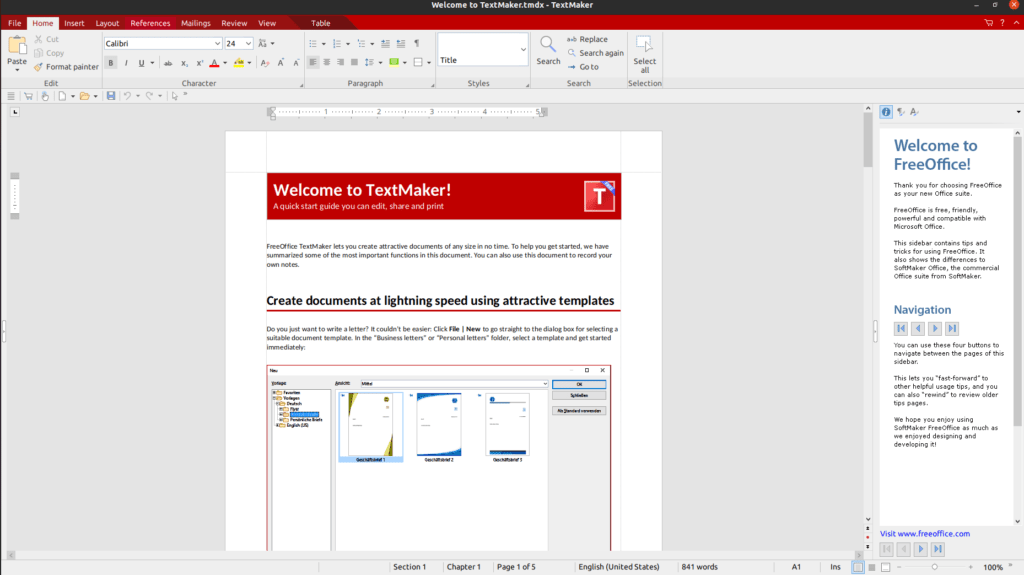Viewport: 1024px width, 575px height.
Task: Toggle left paragraph alignment
Action: (x=313, y=63)
